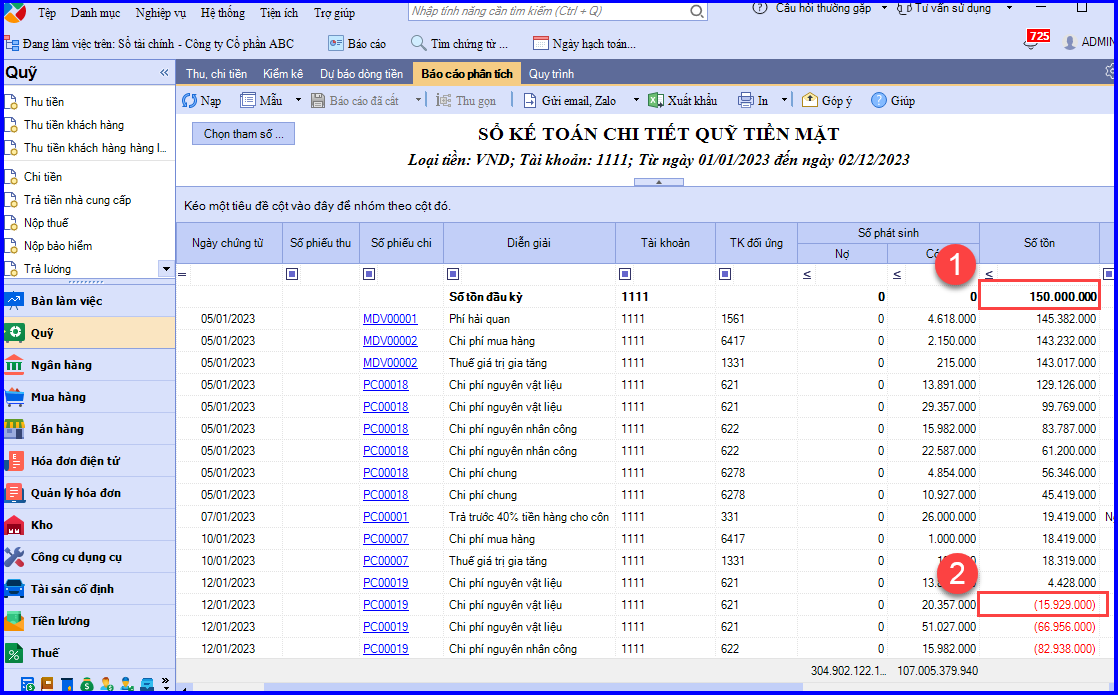Open the Nghiệp vụ menu
1118x695 pixels.
[x=161, y=13]
